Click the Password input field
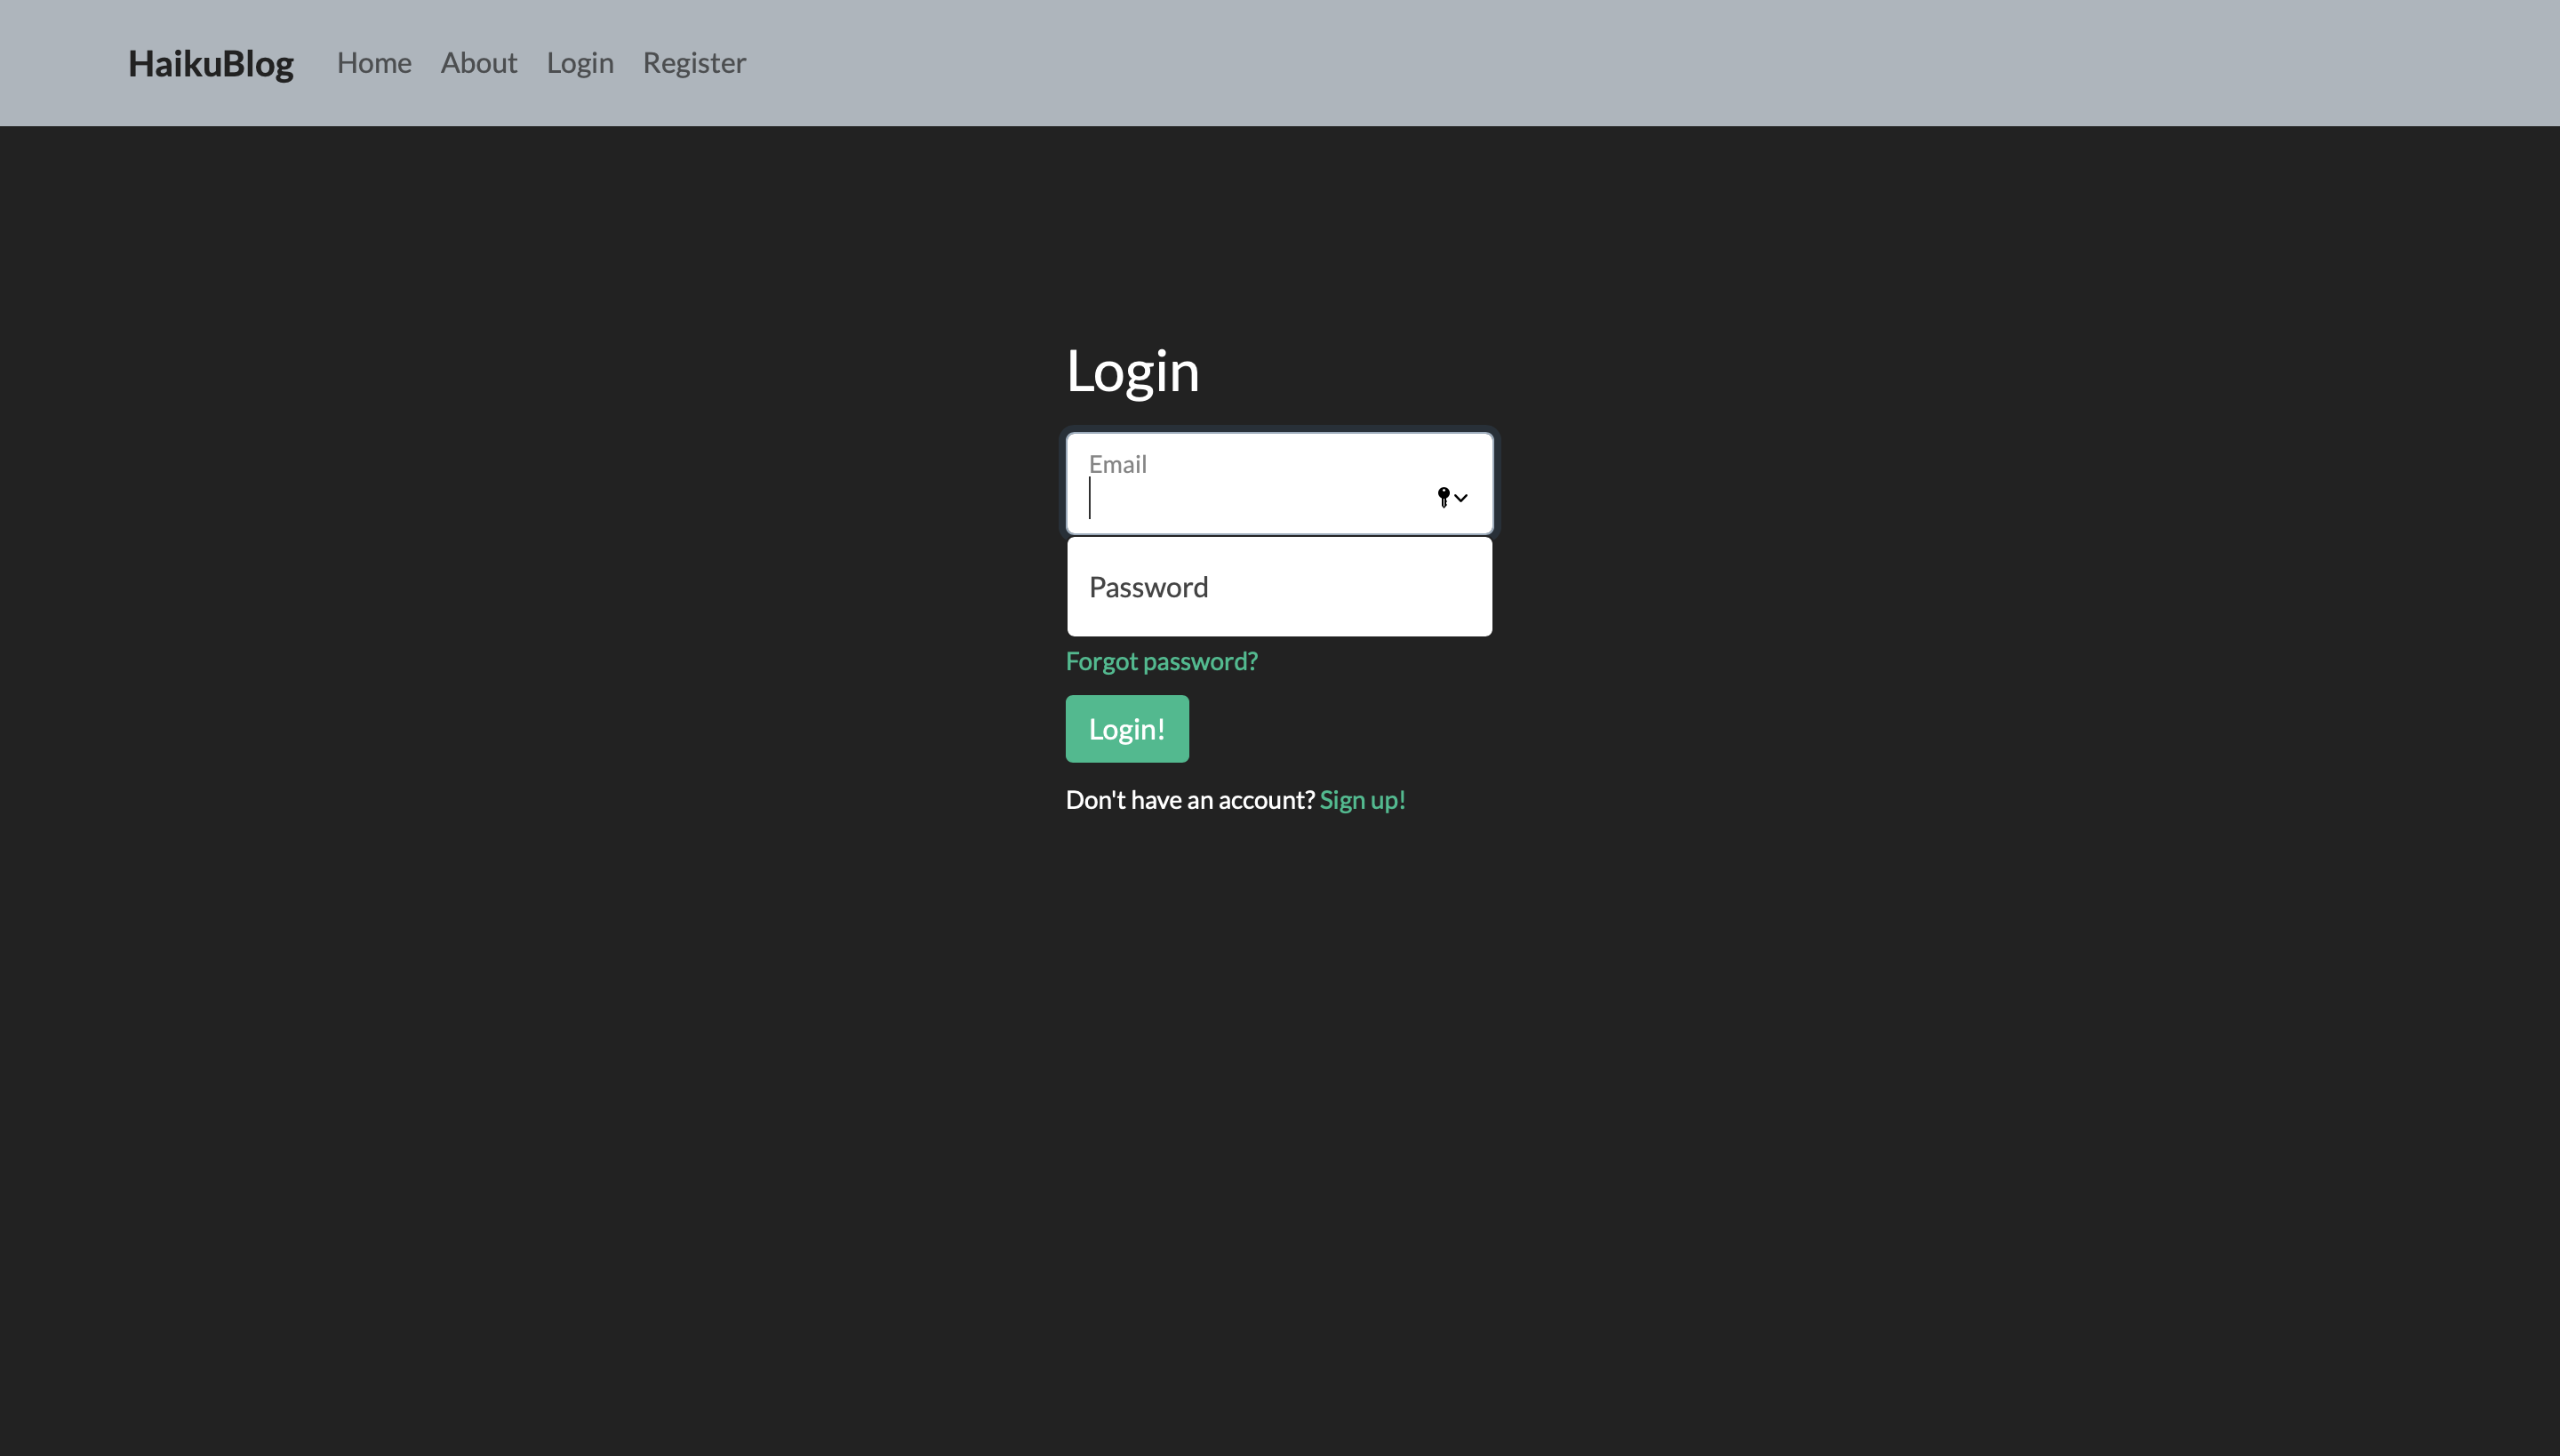Viewport: 2560px width, 1456px height. pos(1280,586)
